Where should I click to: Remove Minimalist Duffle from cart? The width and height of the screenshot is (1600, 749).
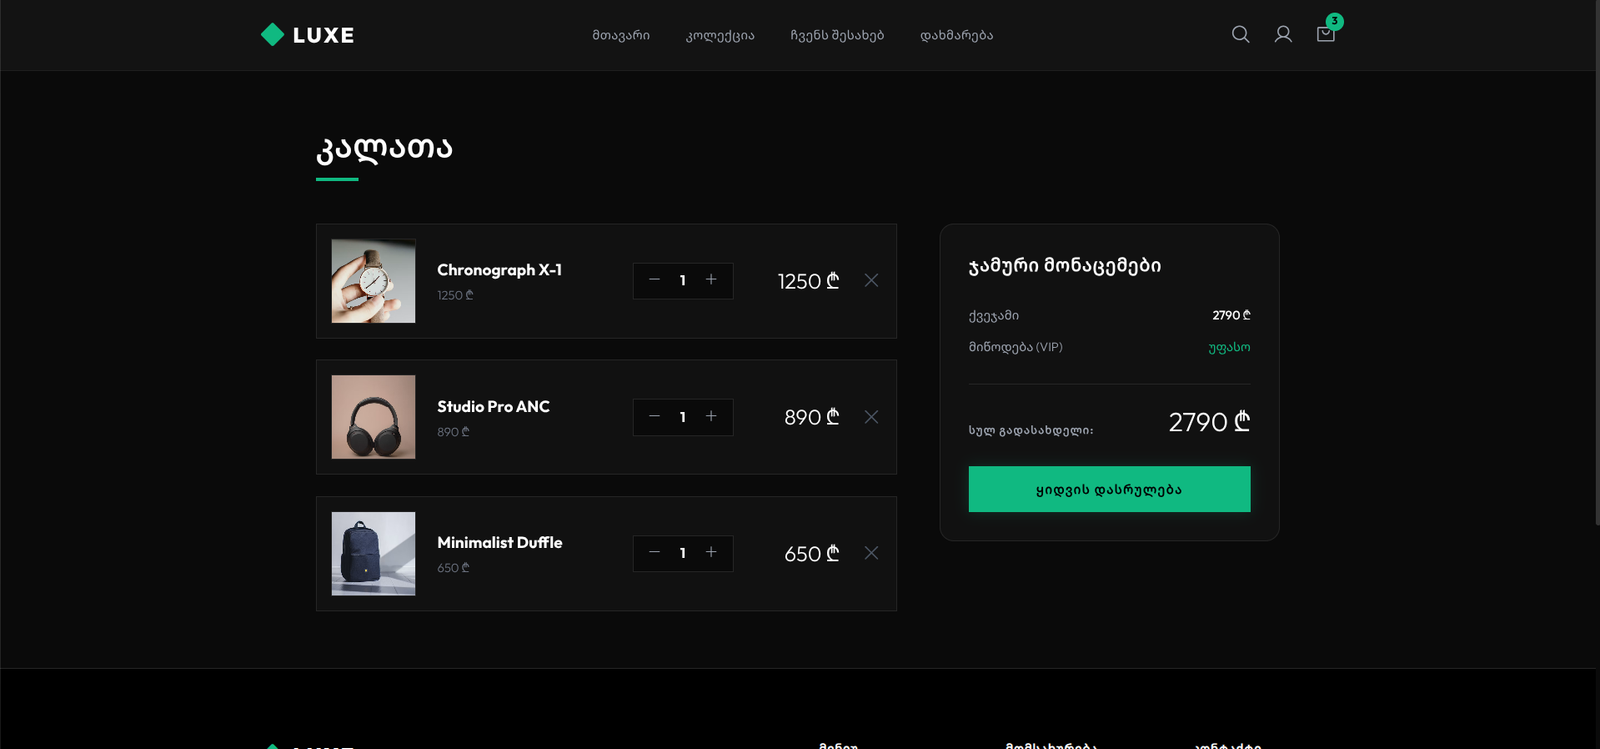click(x=871, y=553)
